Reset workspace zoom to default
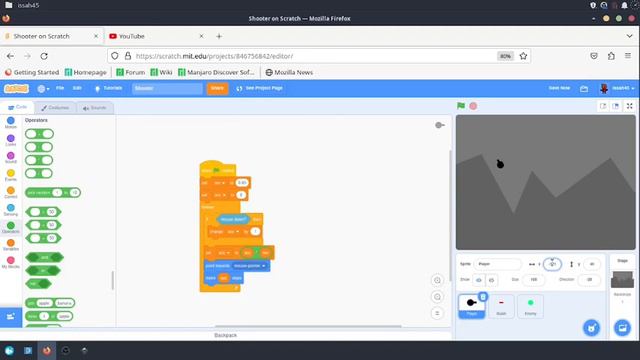This screenshot has width=640, height=360. point(437,313)
